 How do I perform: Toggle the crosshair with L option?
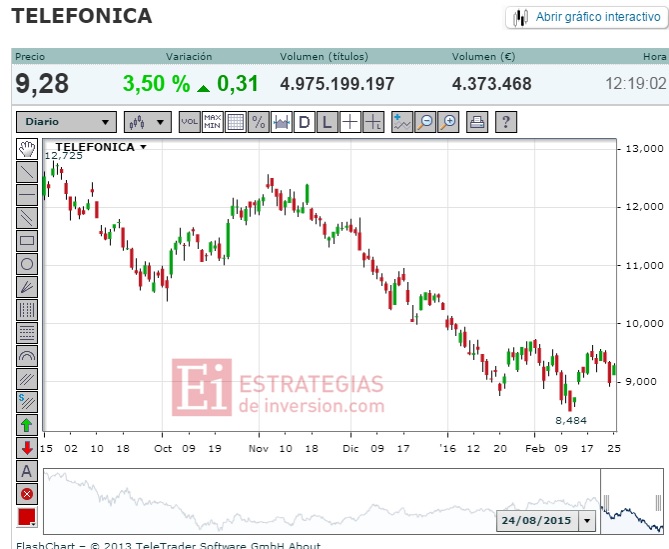373,122
